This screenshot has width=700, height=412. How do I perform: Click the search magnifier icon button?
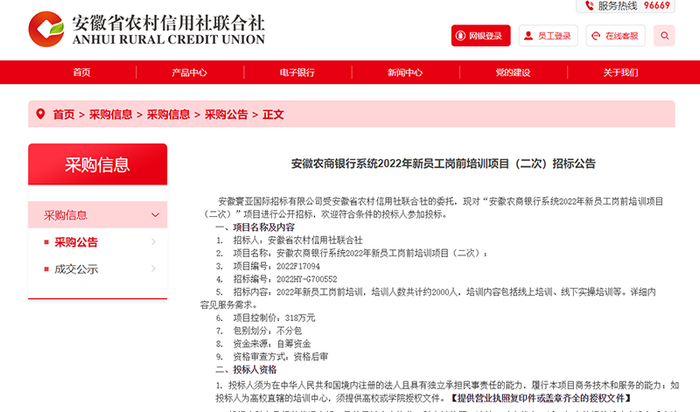(664, 36)
